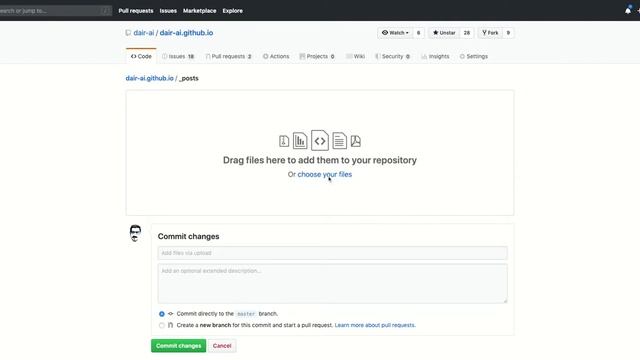640x360 pixels.
Task: Fork the repository
Action: pyautogui.click(x=490, y=33)
